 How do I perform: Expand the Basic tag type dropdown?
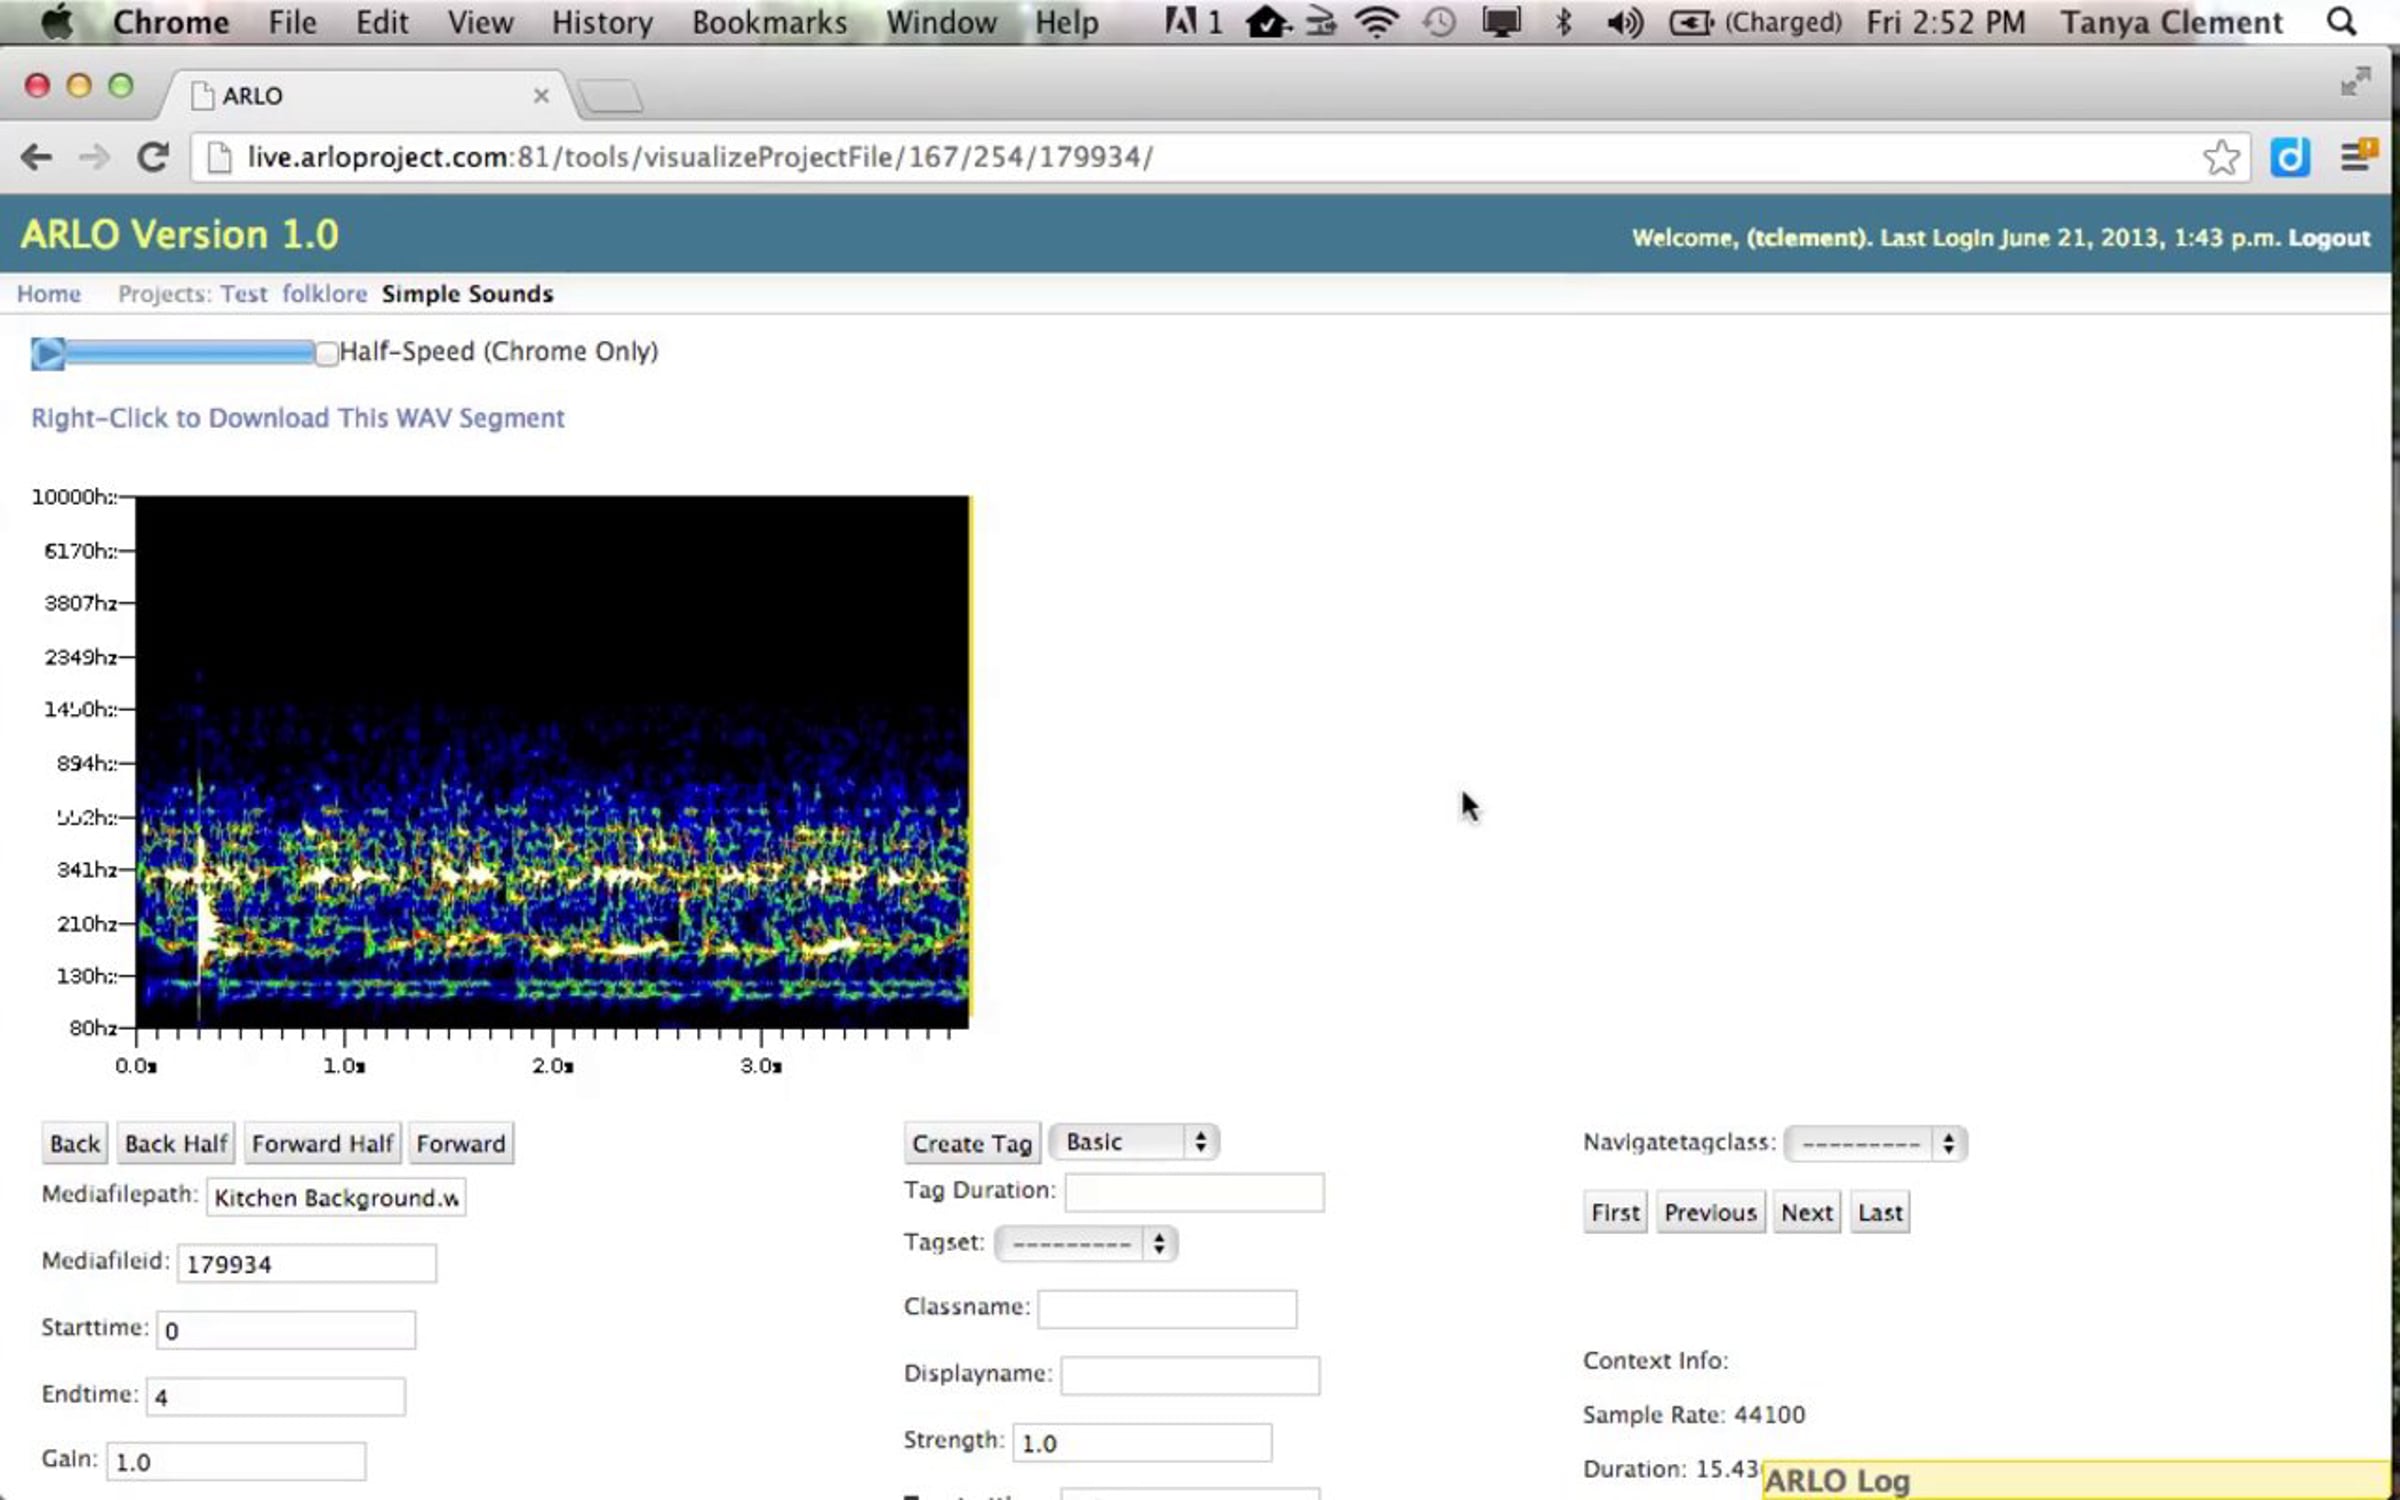(x=1135, y=1142)
